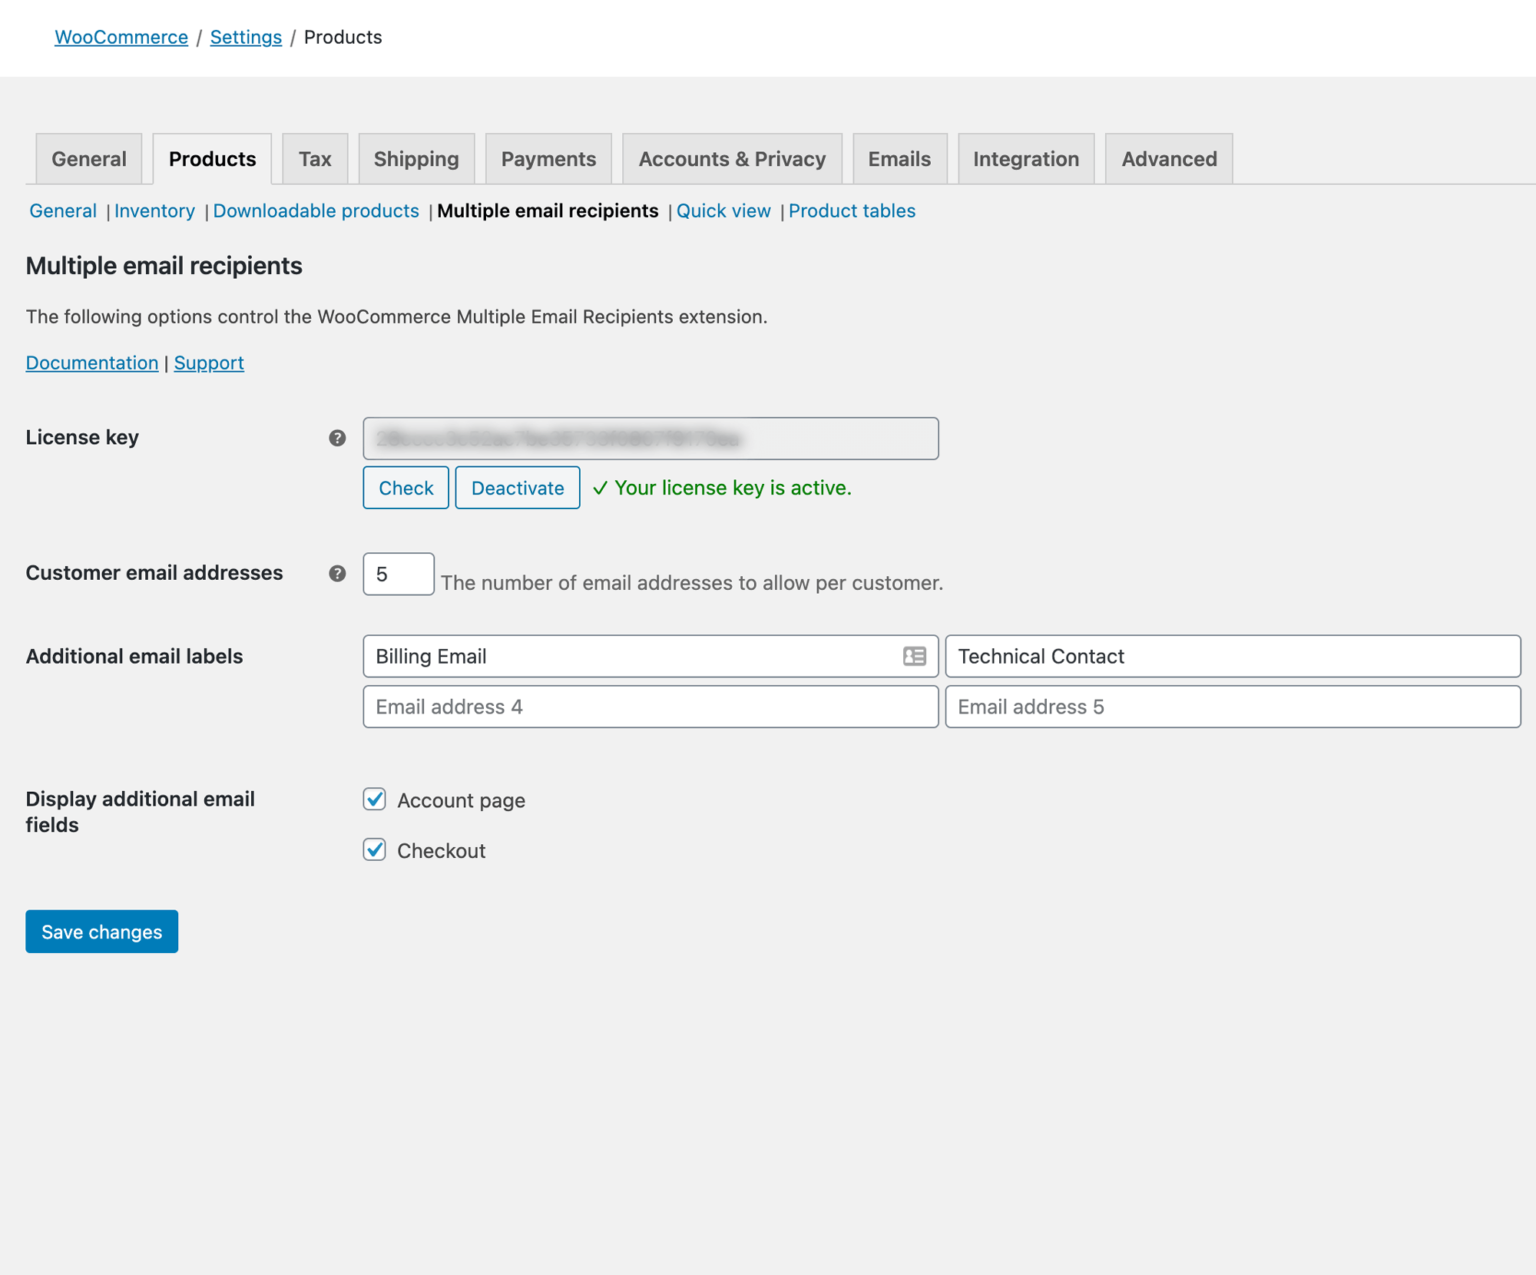
Task: Switch to the Emails tab
Action: 899,158
